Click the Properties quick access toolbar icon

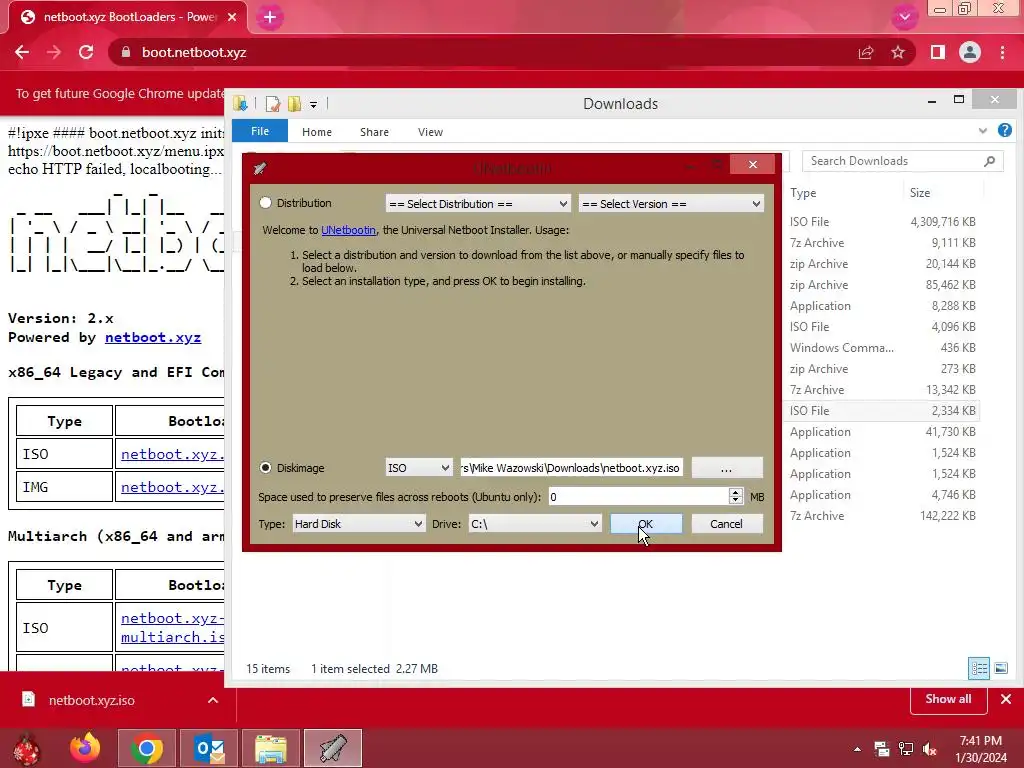pyautogui.click(x=272, y=103)
